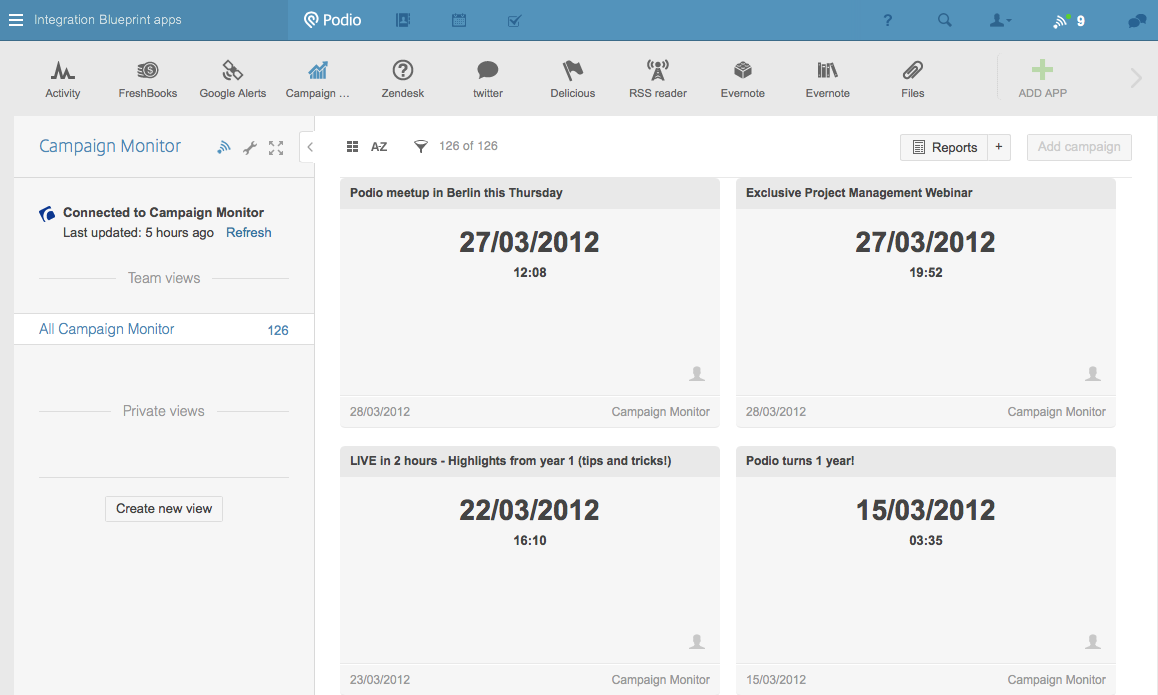Click the ADD APP plus button
Image resolution: width=1158 pixels, height=695 pixels.
click(1042, 78)
